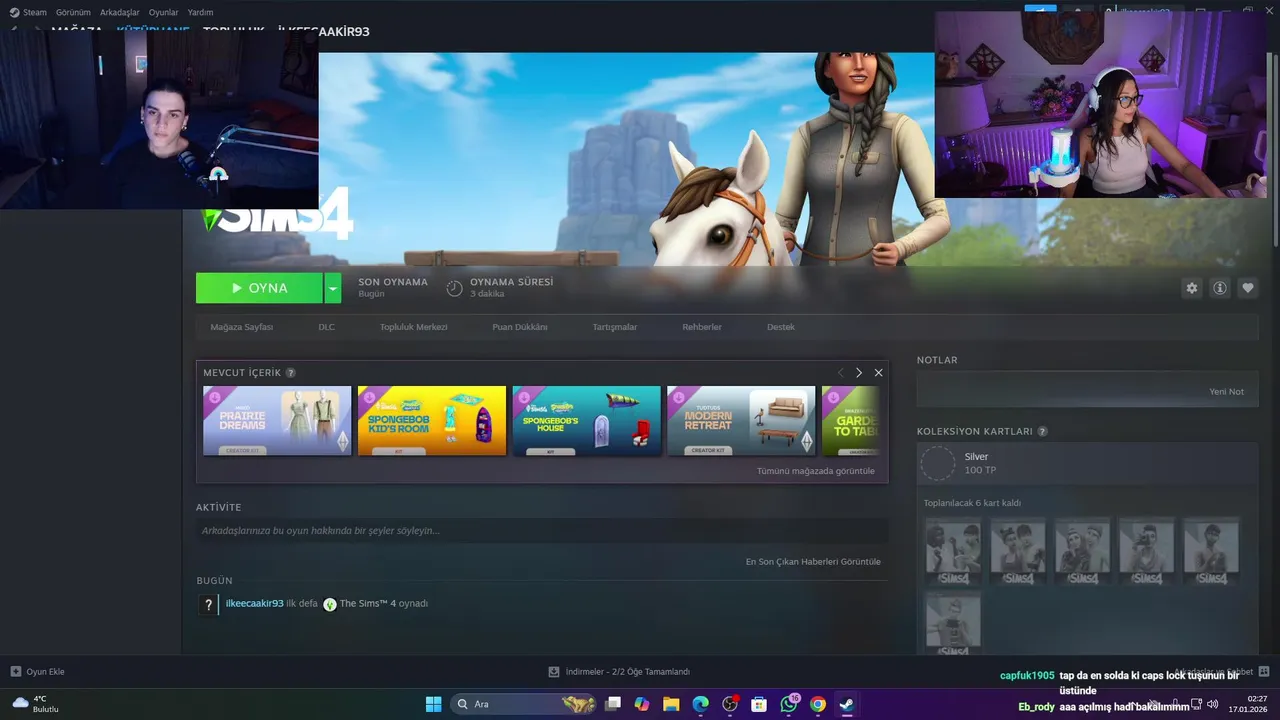Open the Puan Dükkânı tab
Viewport: 1280px width, 720px height.
click(520, 327)
